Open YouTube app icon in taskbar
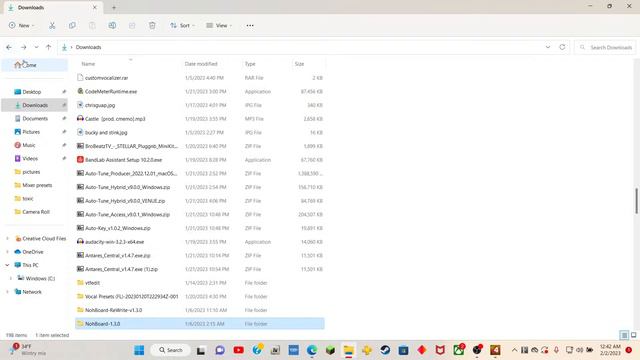The height and width of the screenshot is (360, 640). [x=239, y=350]
